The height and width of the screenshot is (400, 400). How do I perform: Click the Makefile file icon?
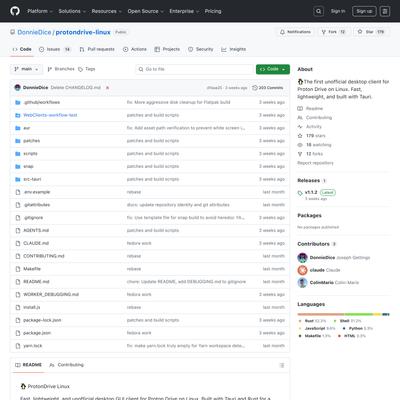click(x=18, y=269)
